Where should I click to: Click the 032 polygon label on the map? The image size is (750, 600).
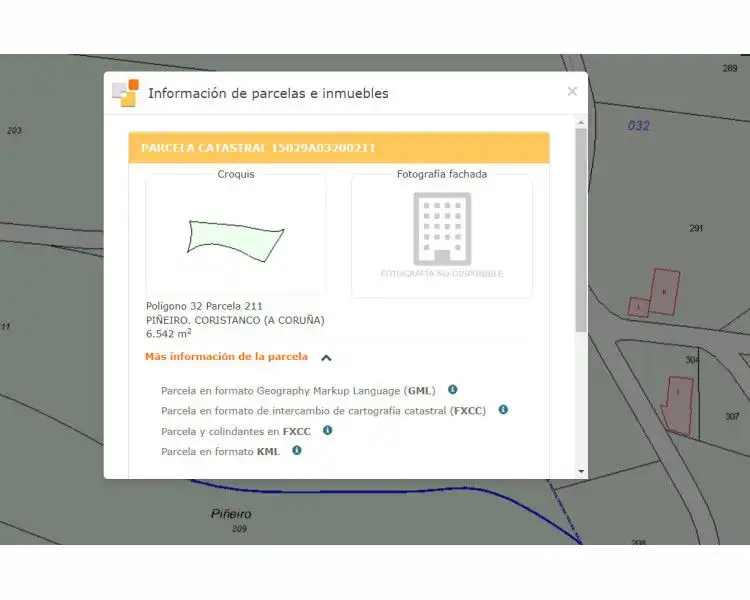pyautogui.click(x=639, y=126)
